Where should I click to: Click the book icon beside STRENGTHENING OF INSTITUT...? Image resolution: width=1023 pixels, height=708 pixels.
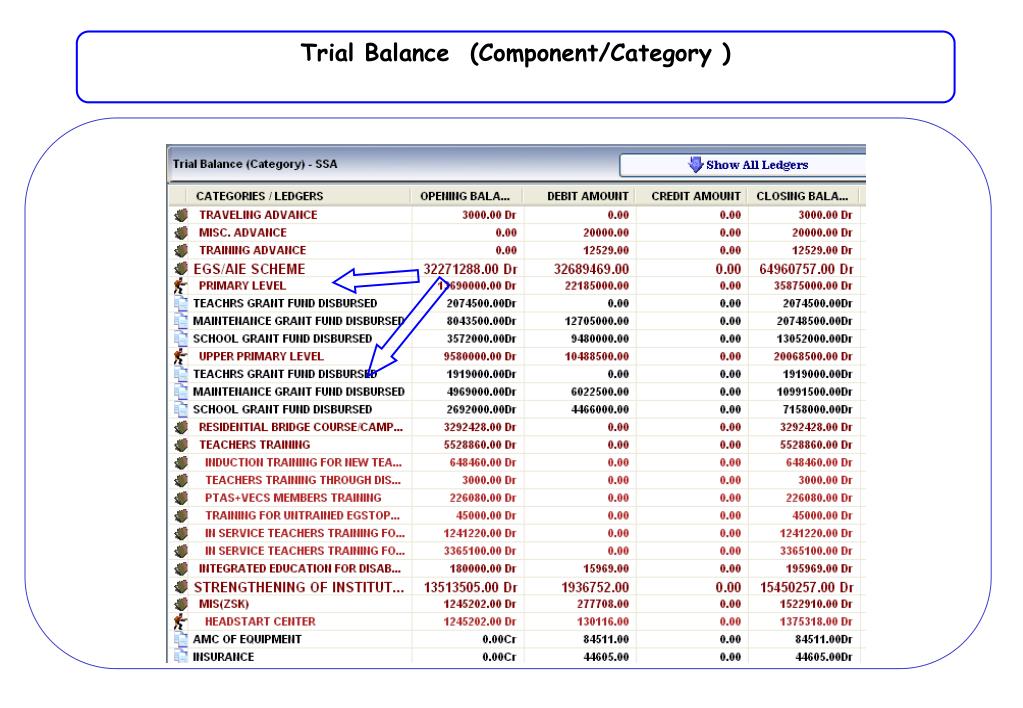coord(181,587)
